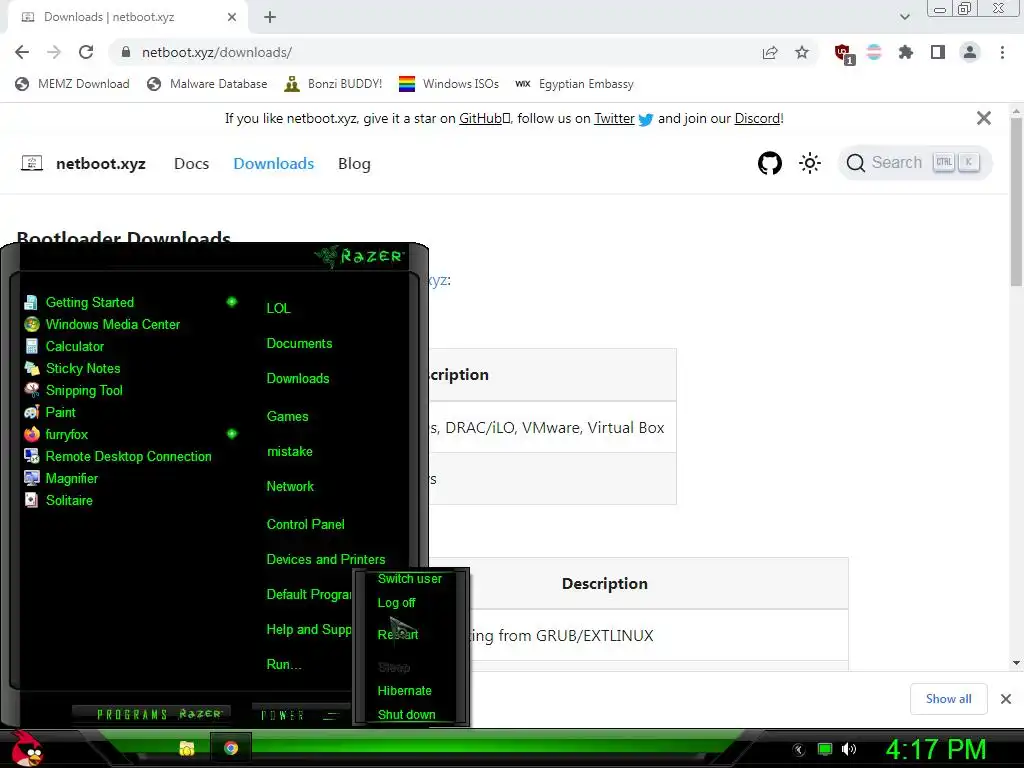Follow the GitHub link in the banner
The image size is (1024, 768).
click(484, 119)
